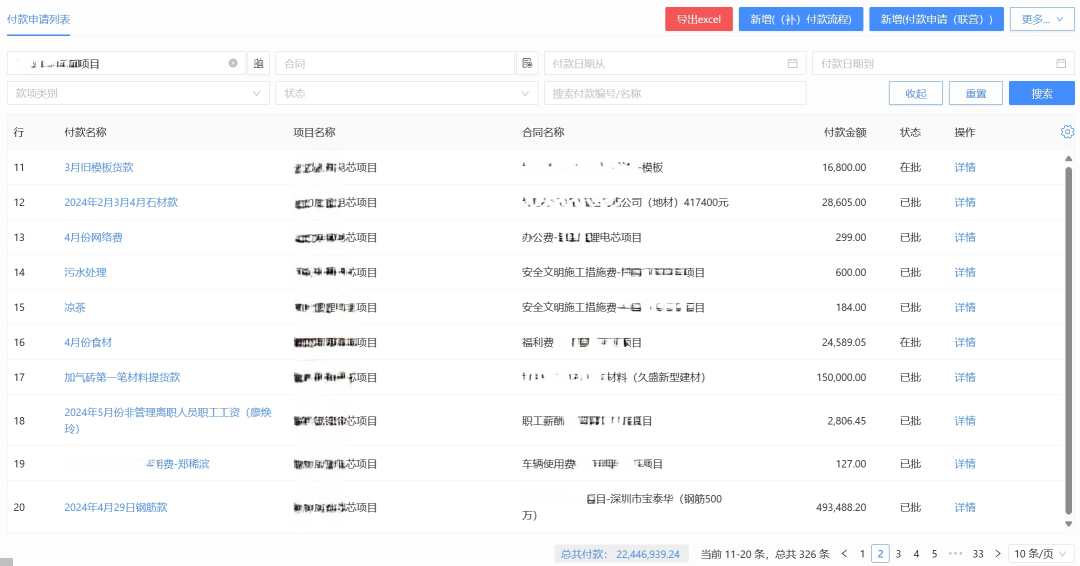Click 付款名称 column header
This screenshot has height=566, width=1080.
click(85, 132)
